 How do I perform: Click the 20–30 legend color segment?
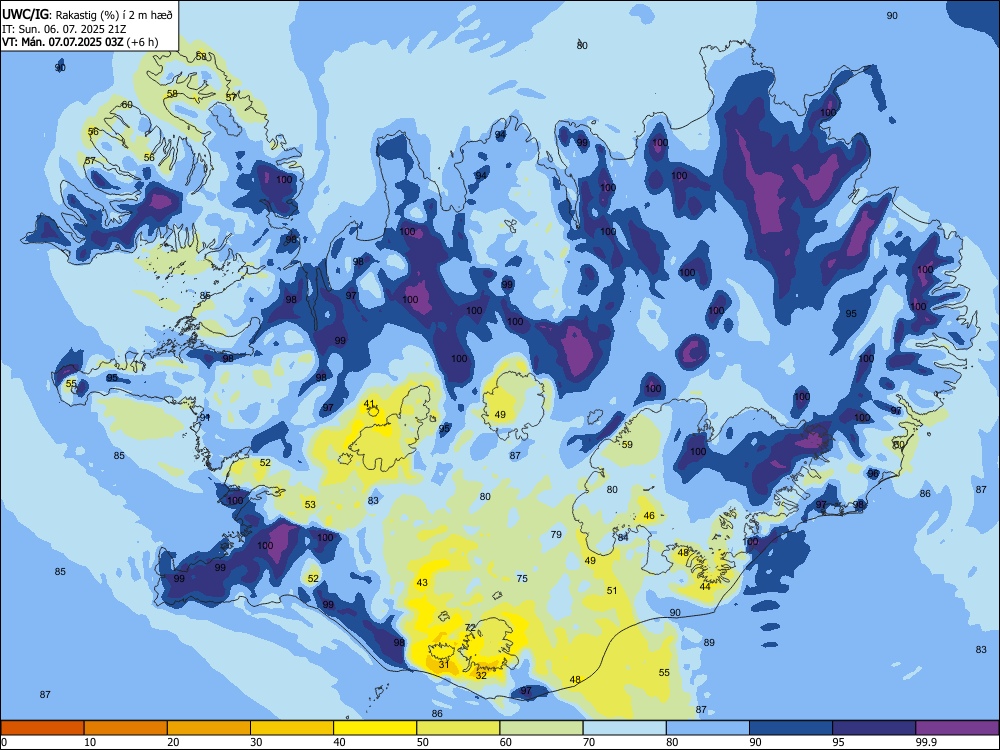(x=209, y=728)
